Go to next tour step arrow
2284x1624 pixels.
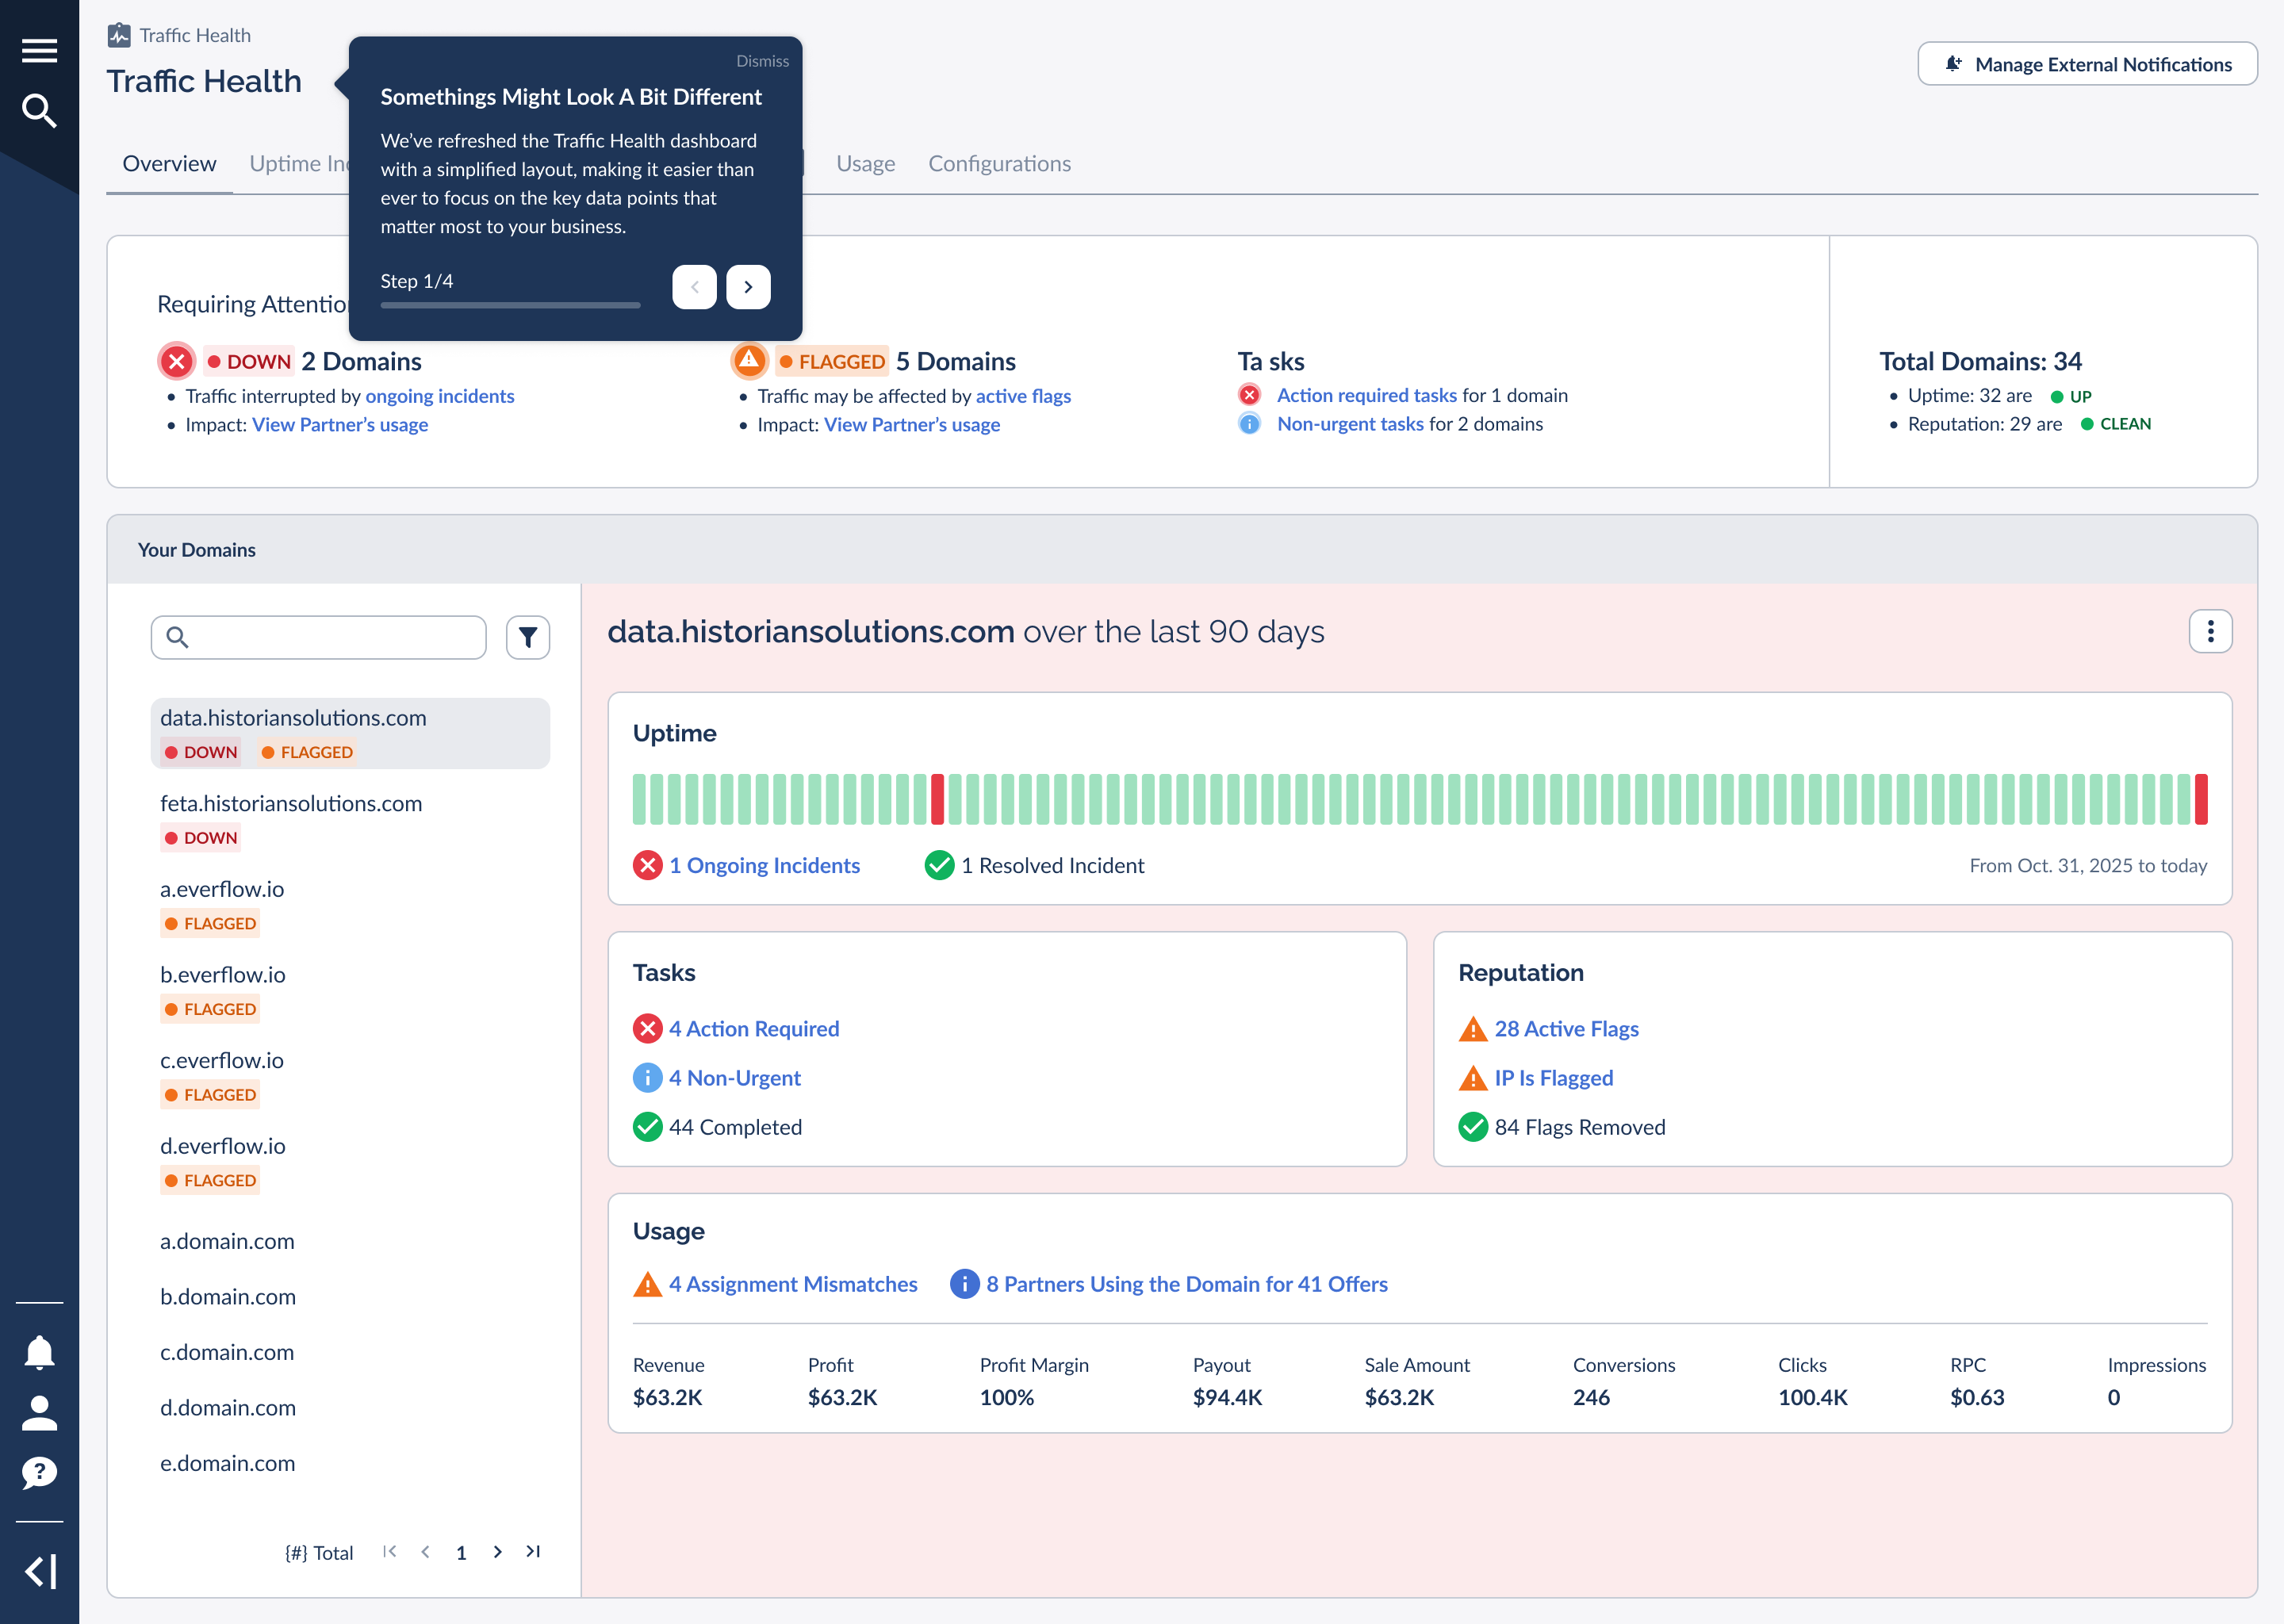748,287
